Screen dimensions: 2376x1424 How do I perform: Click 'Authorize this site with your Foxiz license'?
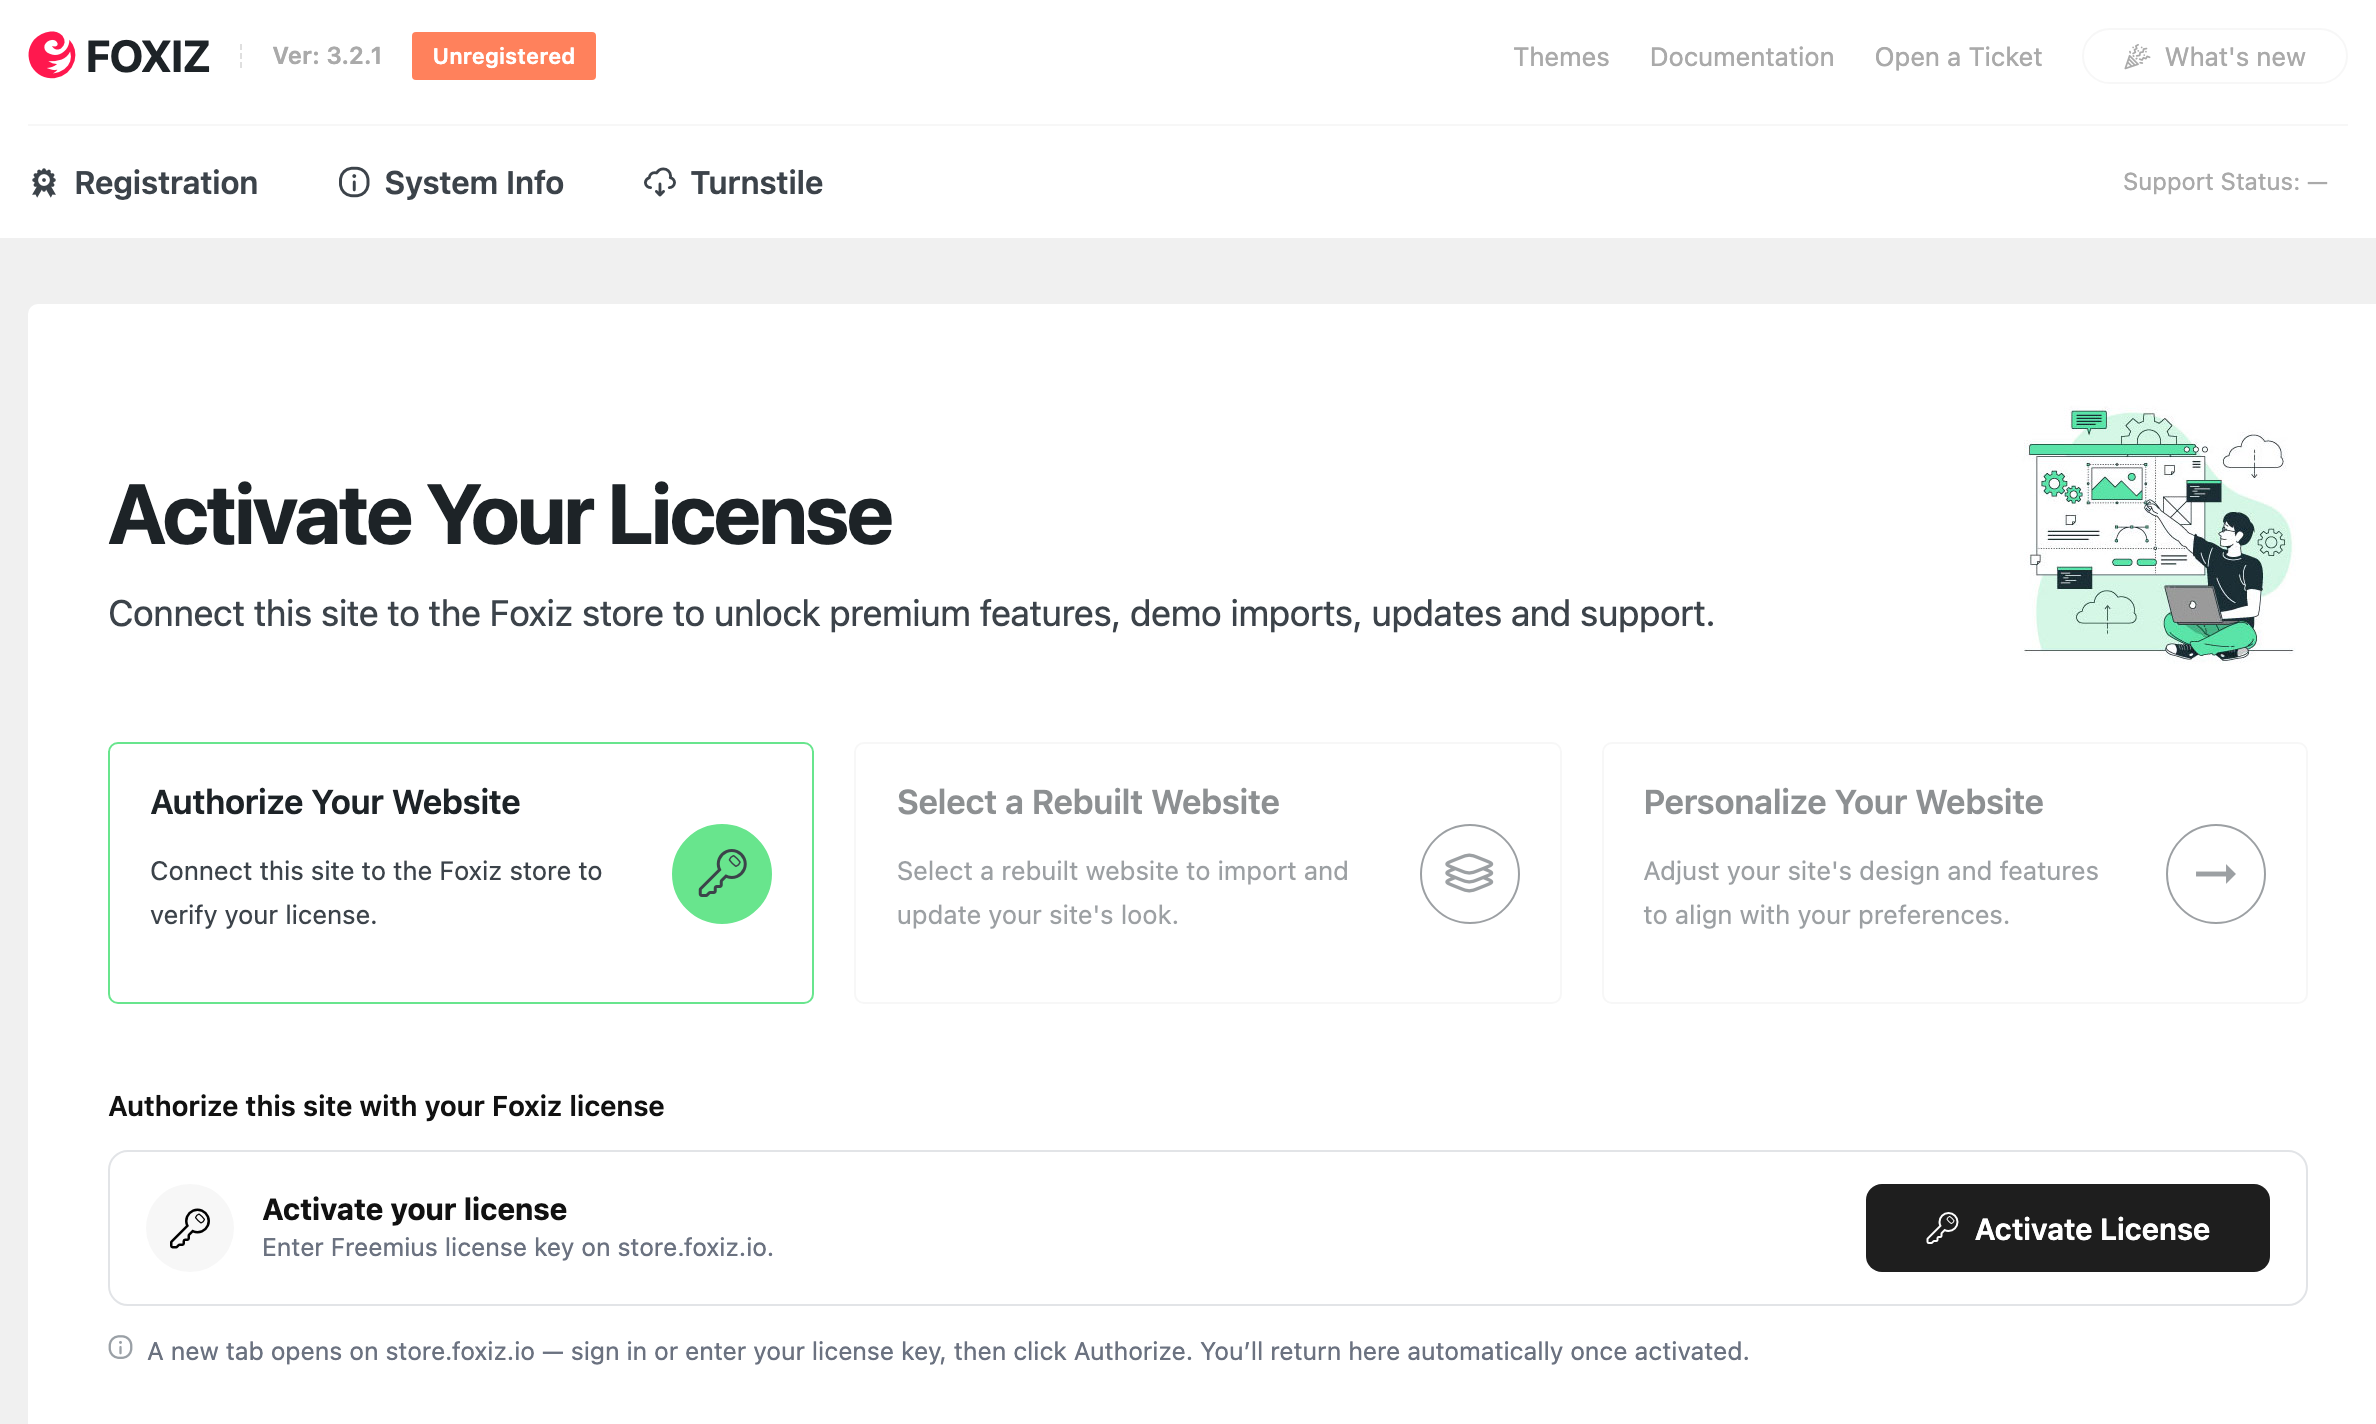coord(386,1106)
